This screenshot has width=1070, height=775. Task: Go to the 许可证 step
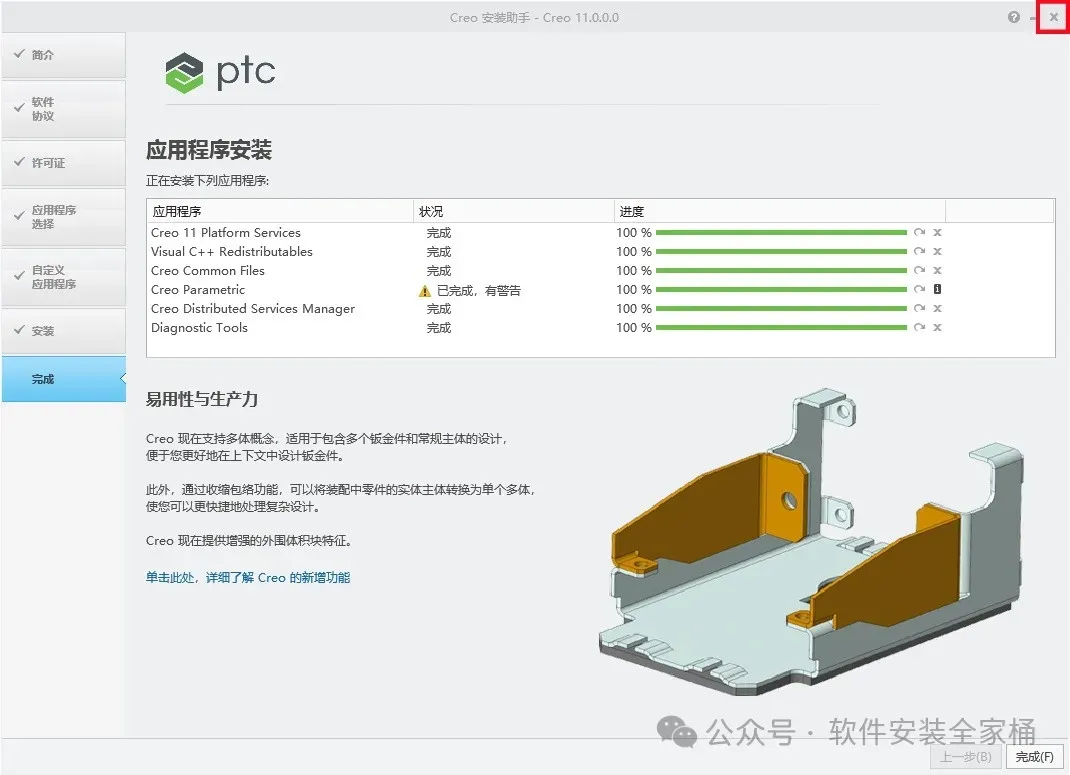pos(63,163)
